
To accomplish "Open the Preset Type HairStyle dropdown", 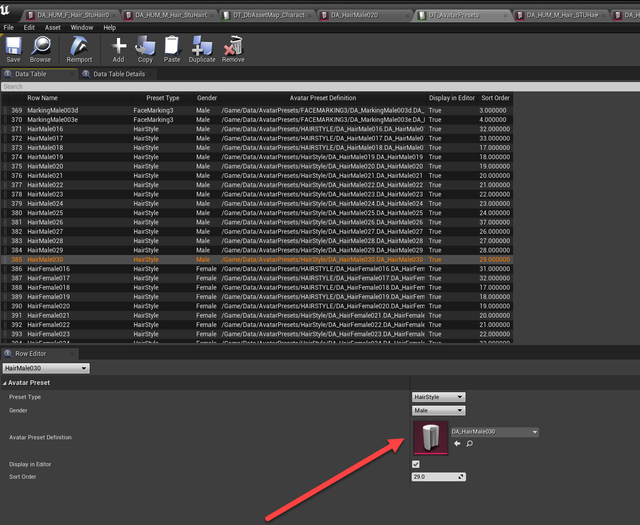I will 439,397.
